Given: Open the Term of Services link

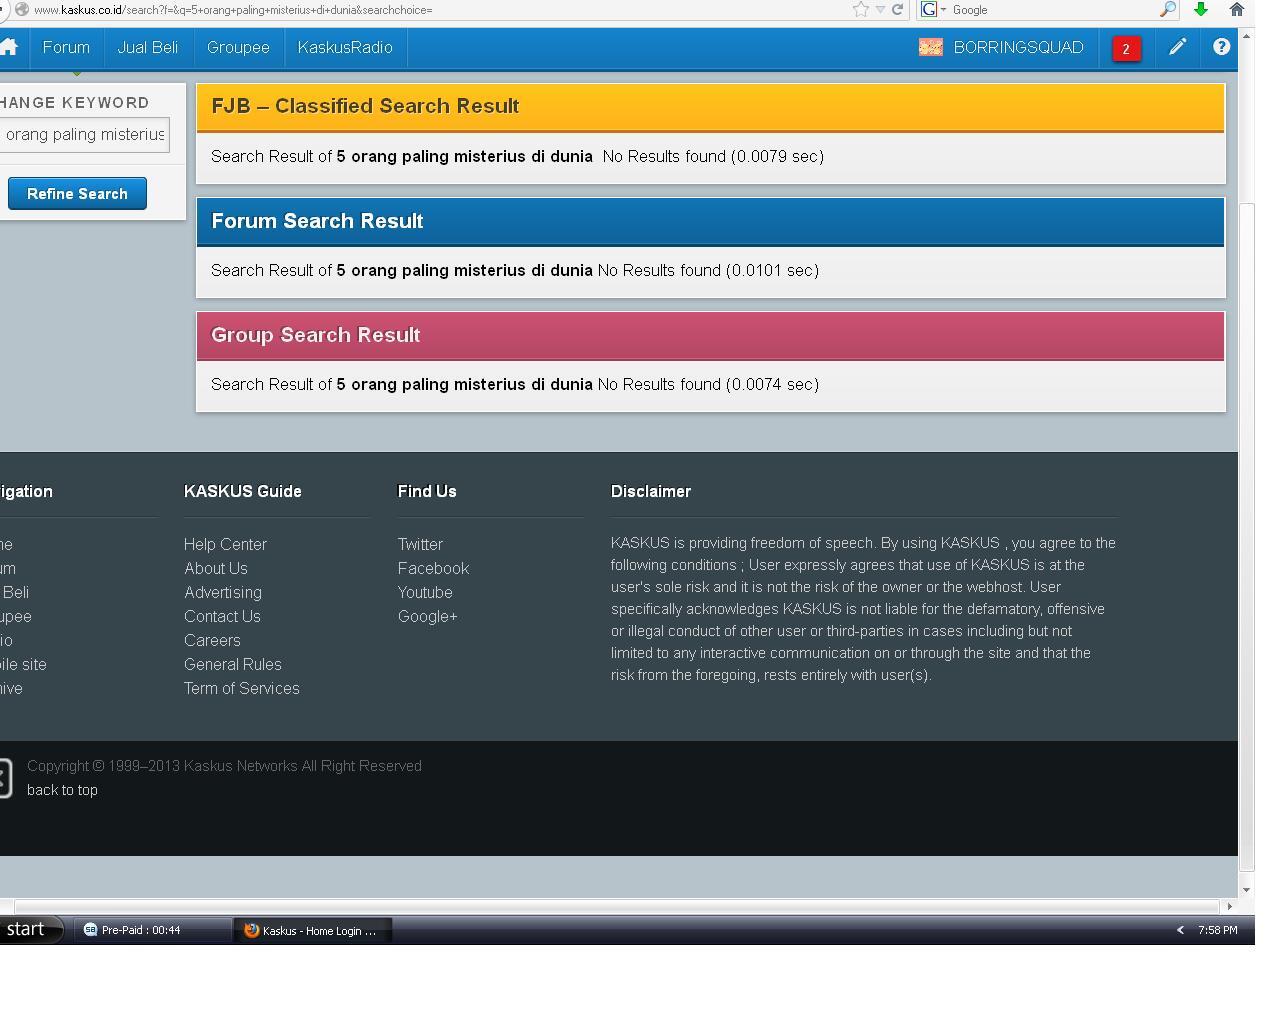Looking at the screenshot, I should (x=241, y=688).
